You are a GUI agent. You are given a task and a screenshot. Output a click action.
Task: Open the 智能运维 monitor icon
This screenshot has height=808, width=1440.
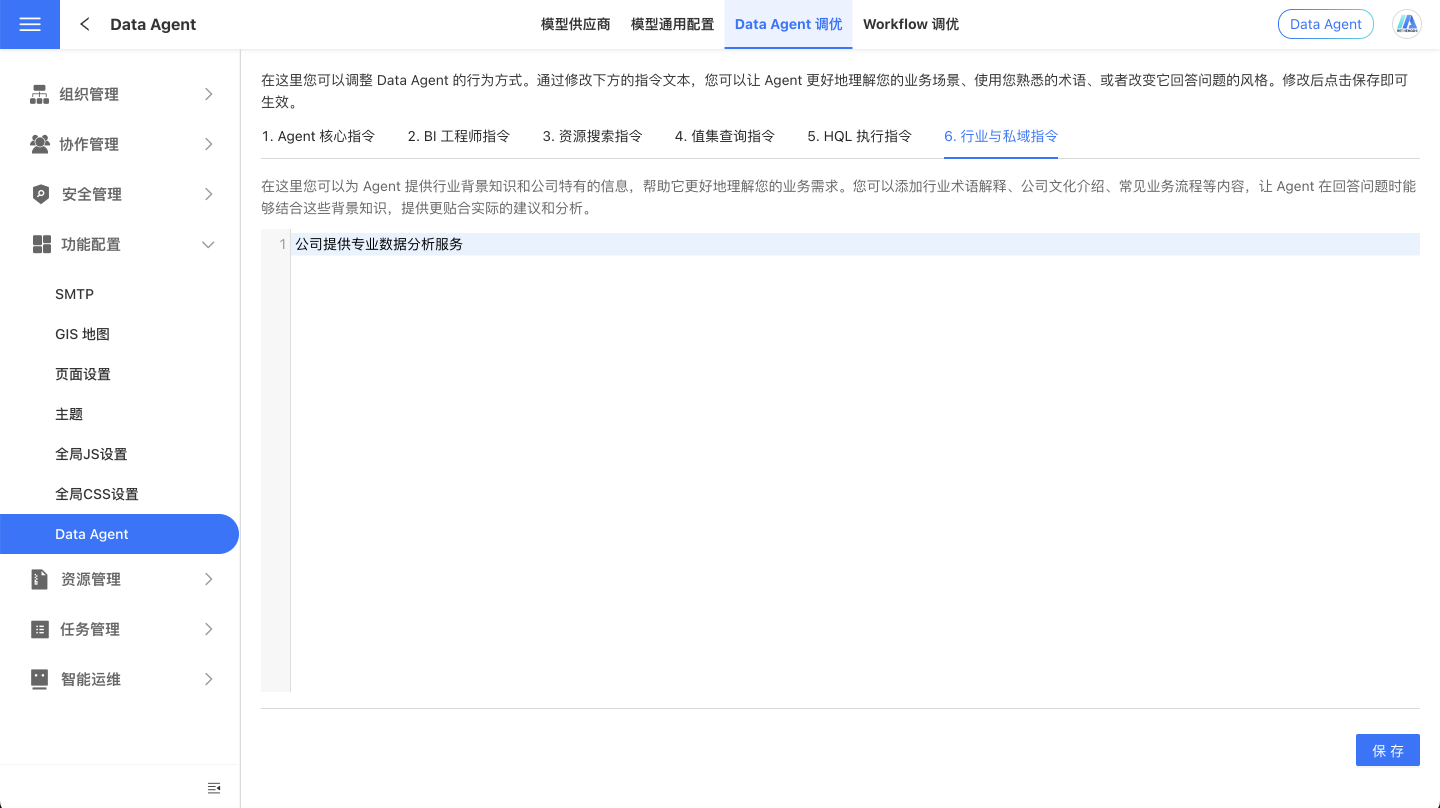(38, 679)
